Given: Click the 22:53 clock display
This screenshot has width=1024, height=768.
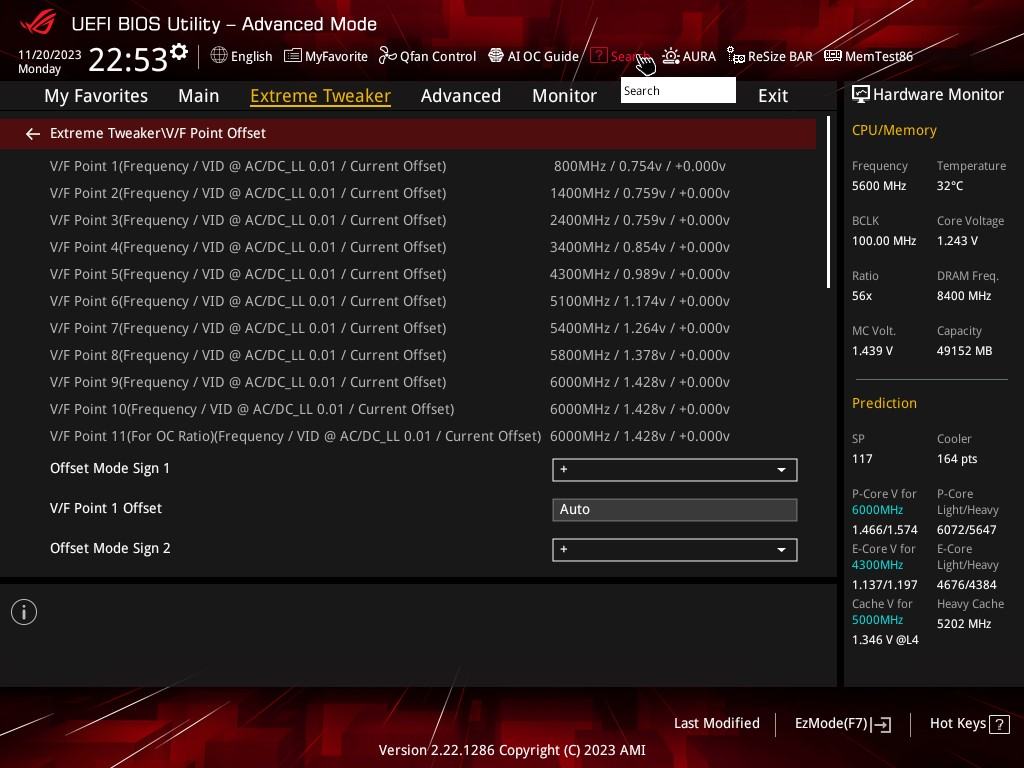Looking at the screenshot, I should (128, 59).
